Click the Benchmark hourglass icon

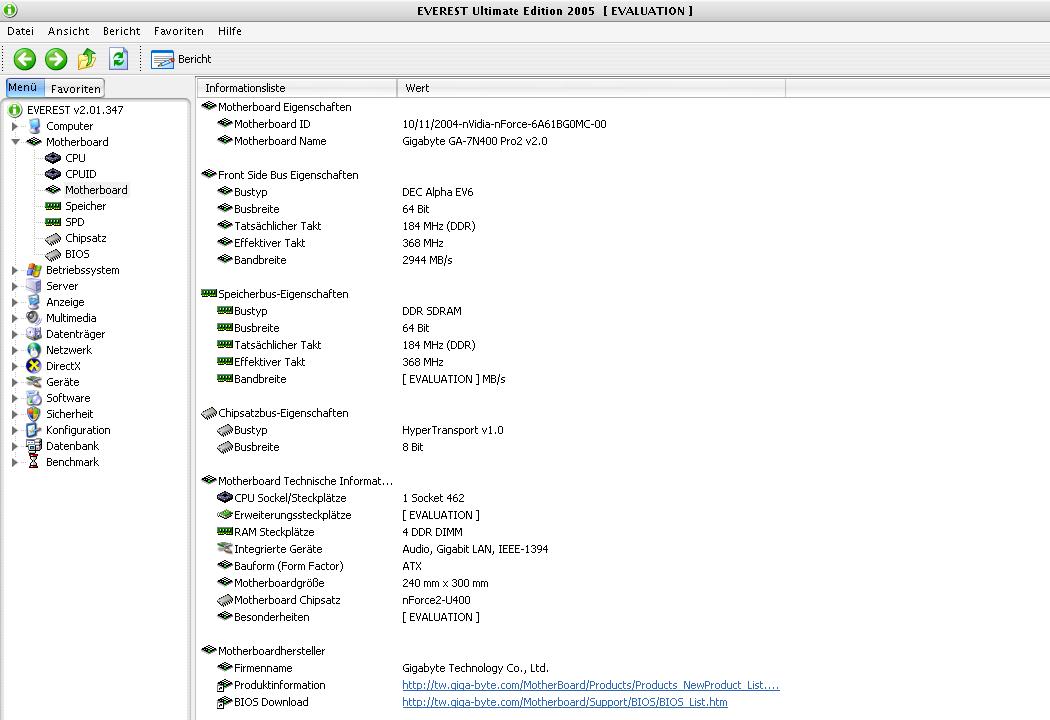[33, 462]
